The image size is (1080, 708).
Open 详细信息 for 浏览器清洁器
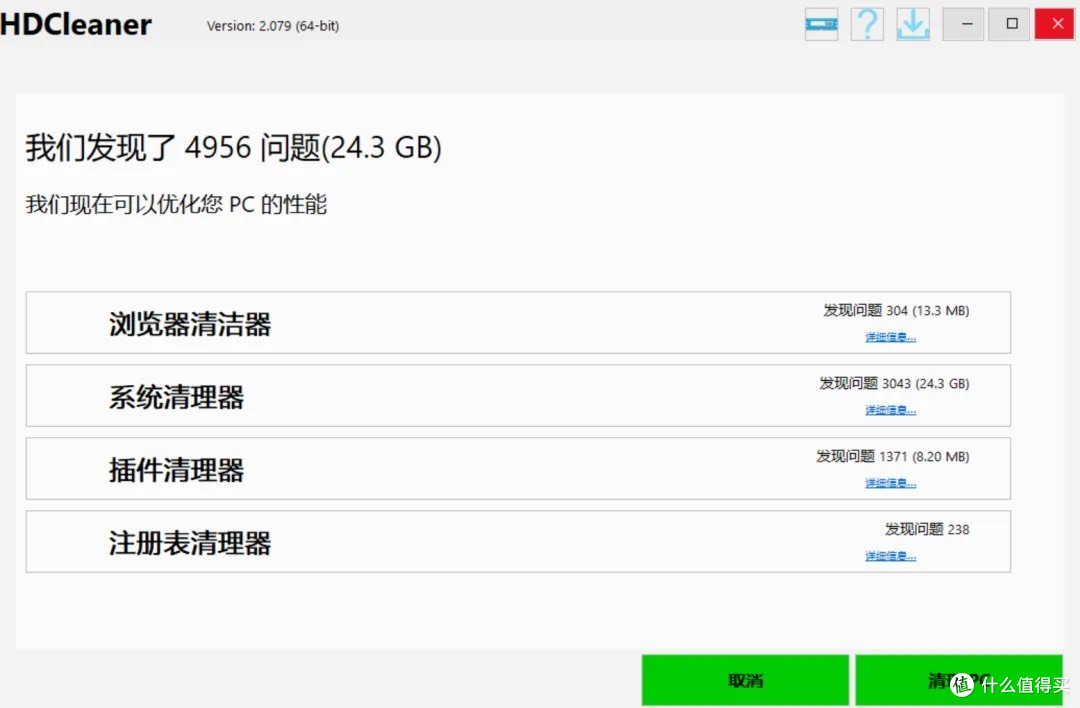pyautogui.click(x=890, y=337)
